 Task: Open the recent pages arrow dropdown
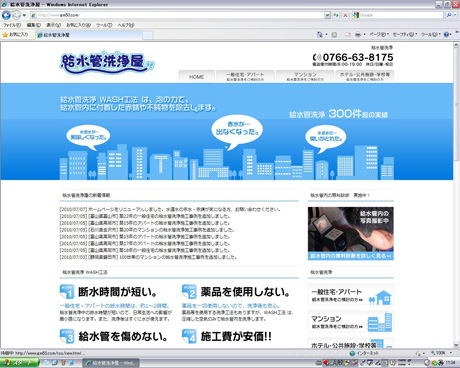(24, 15)
